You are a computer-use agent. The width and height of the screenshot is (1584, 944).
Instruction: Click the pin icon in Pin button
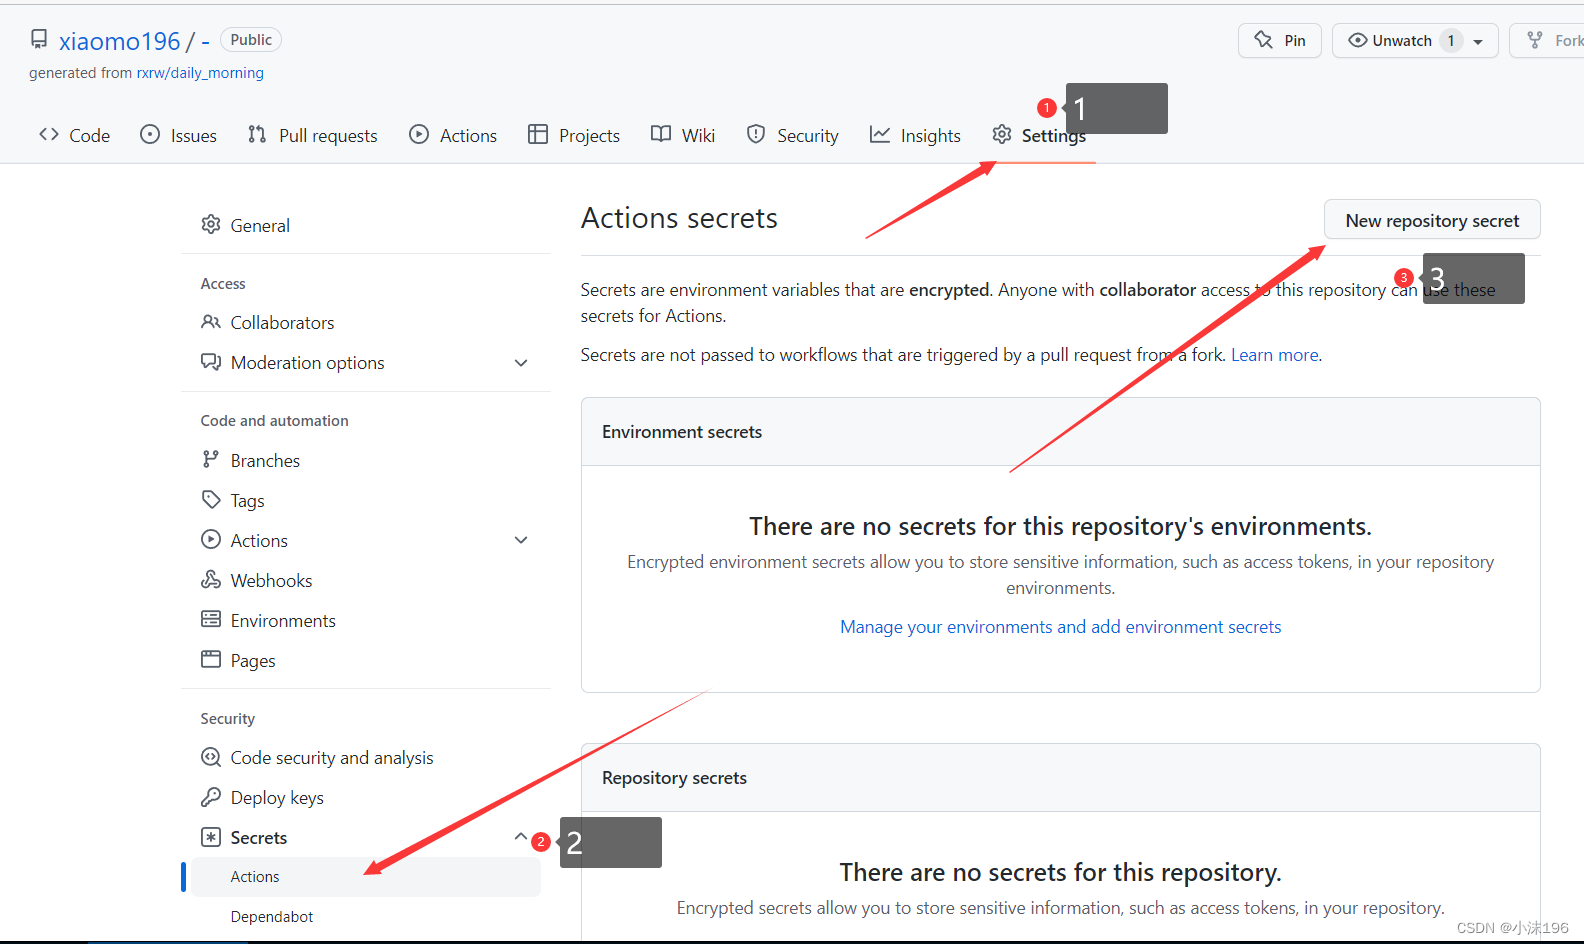[x=1264, y=40]
